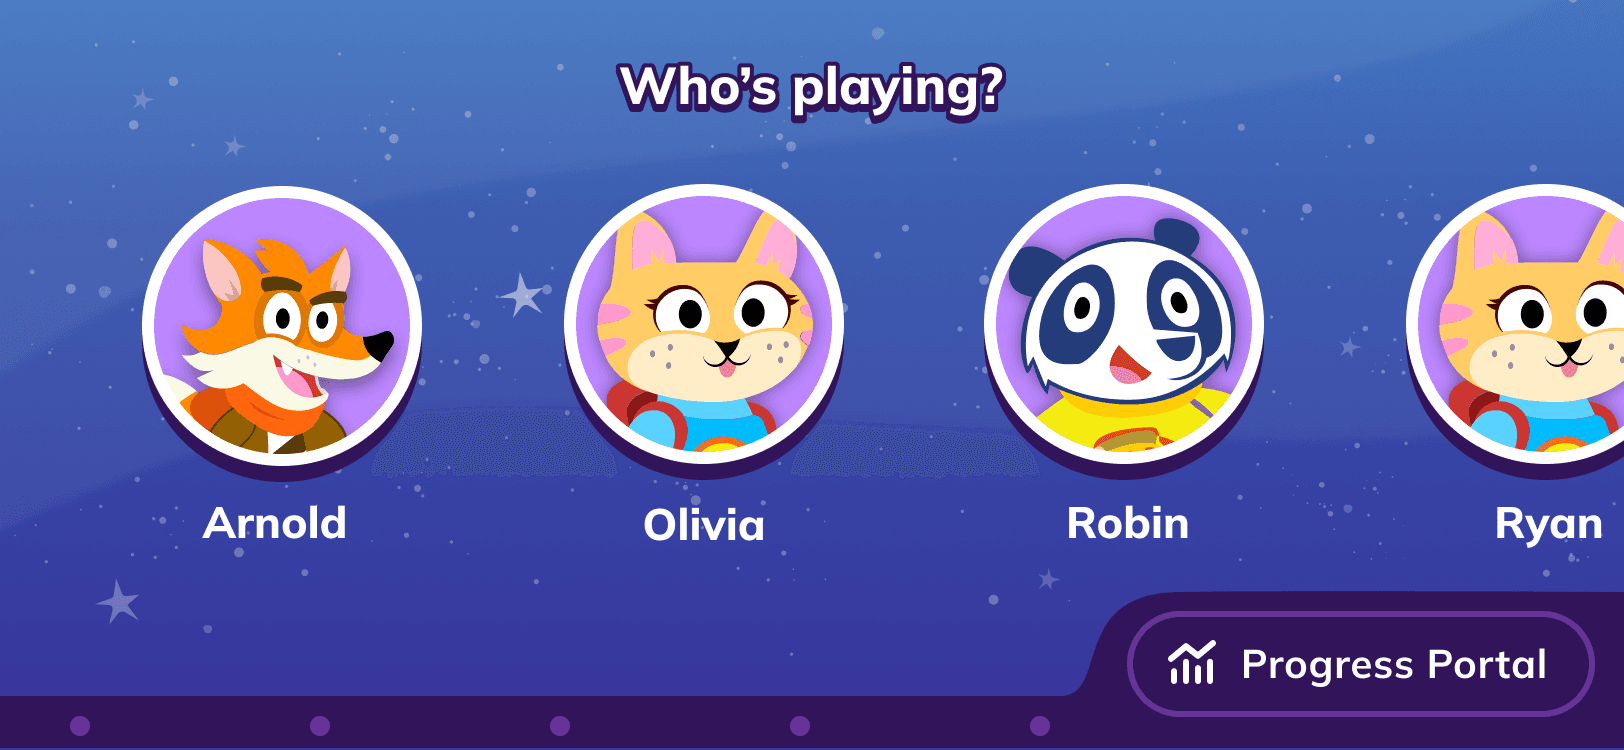Click the fifth purple dot in bottom bar
Image resolution: width=1624 pixels, height=750 pixels.
coord(1040,725)
